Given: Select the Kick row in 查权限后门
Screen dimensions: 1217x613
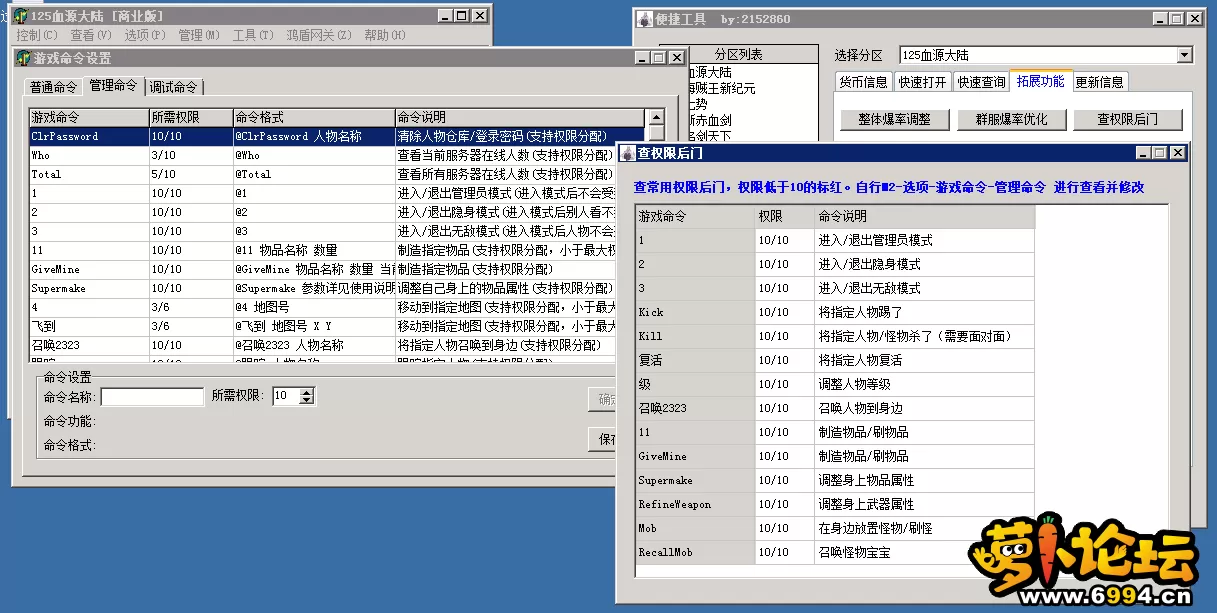Looking at the screenshot, I should (835, 312).
